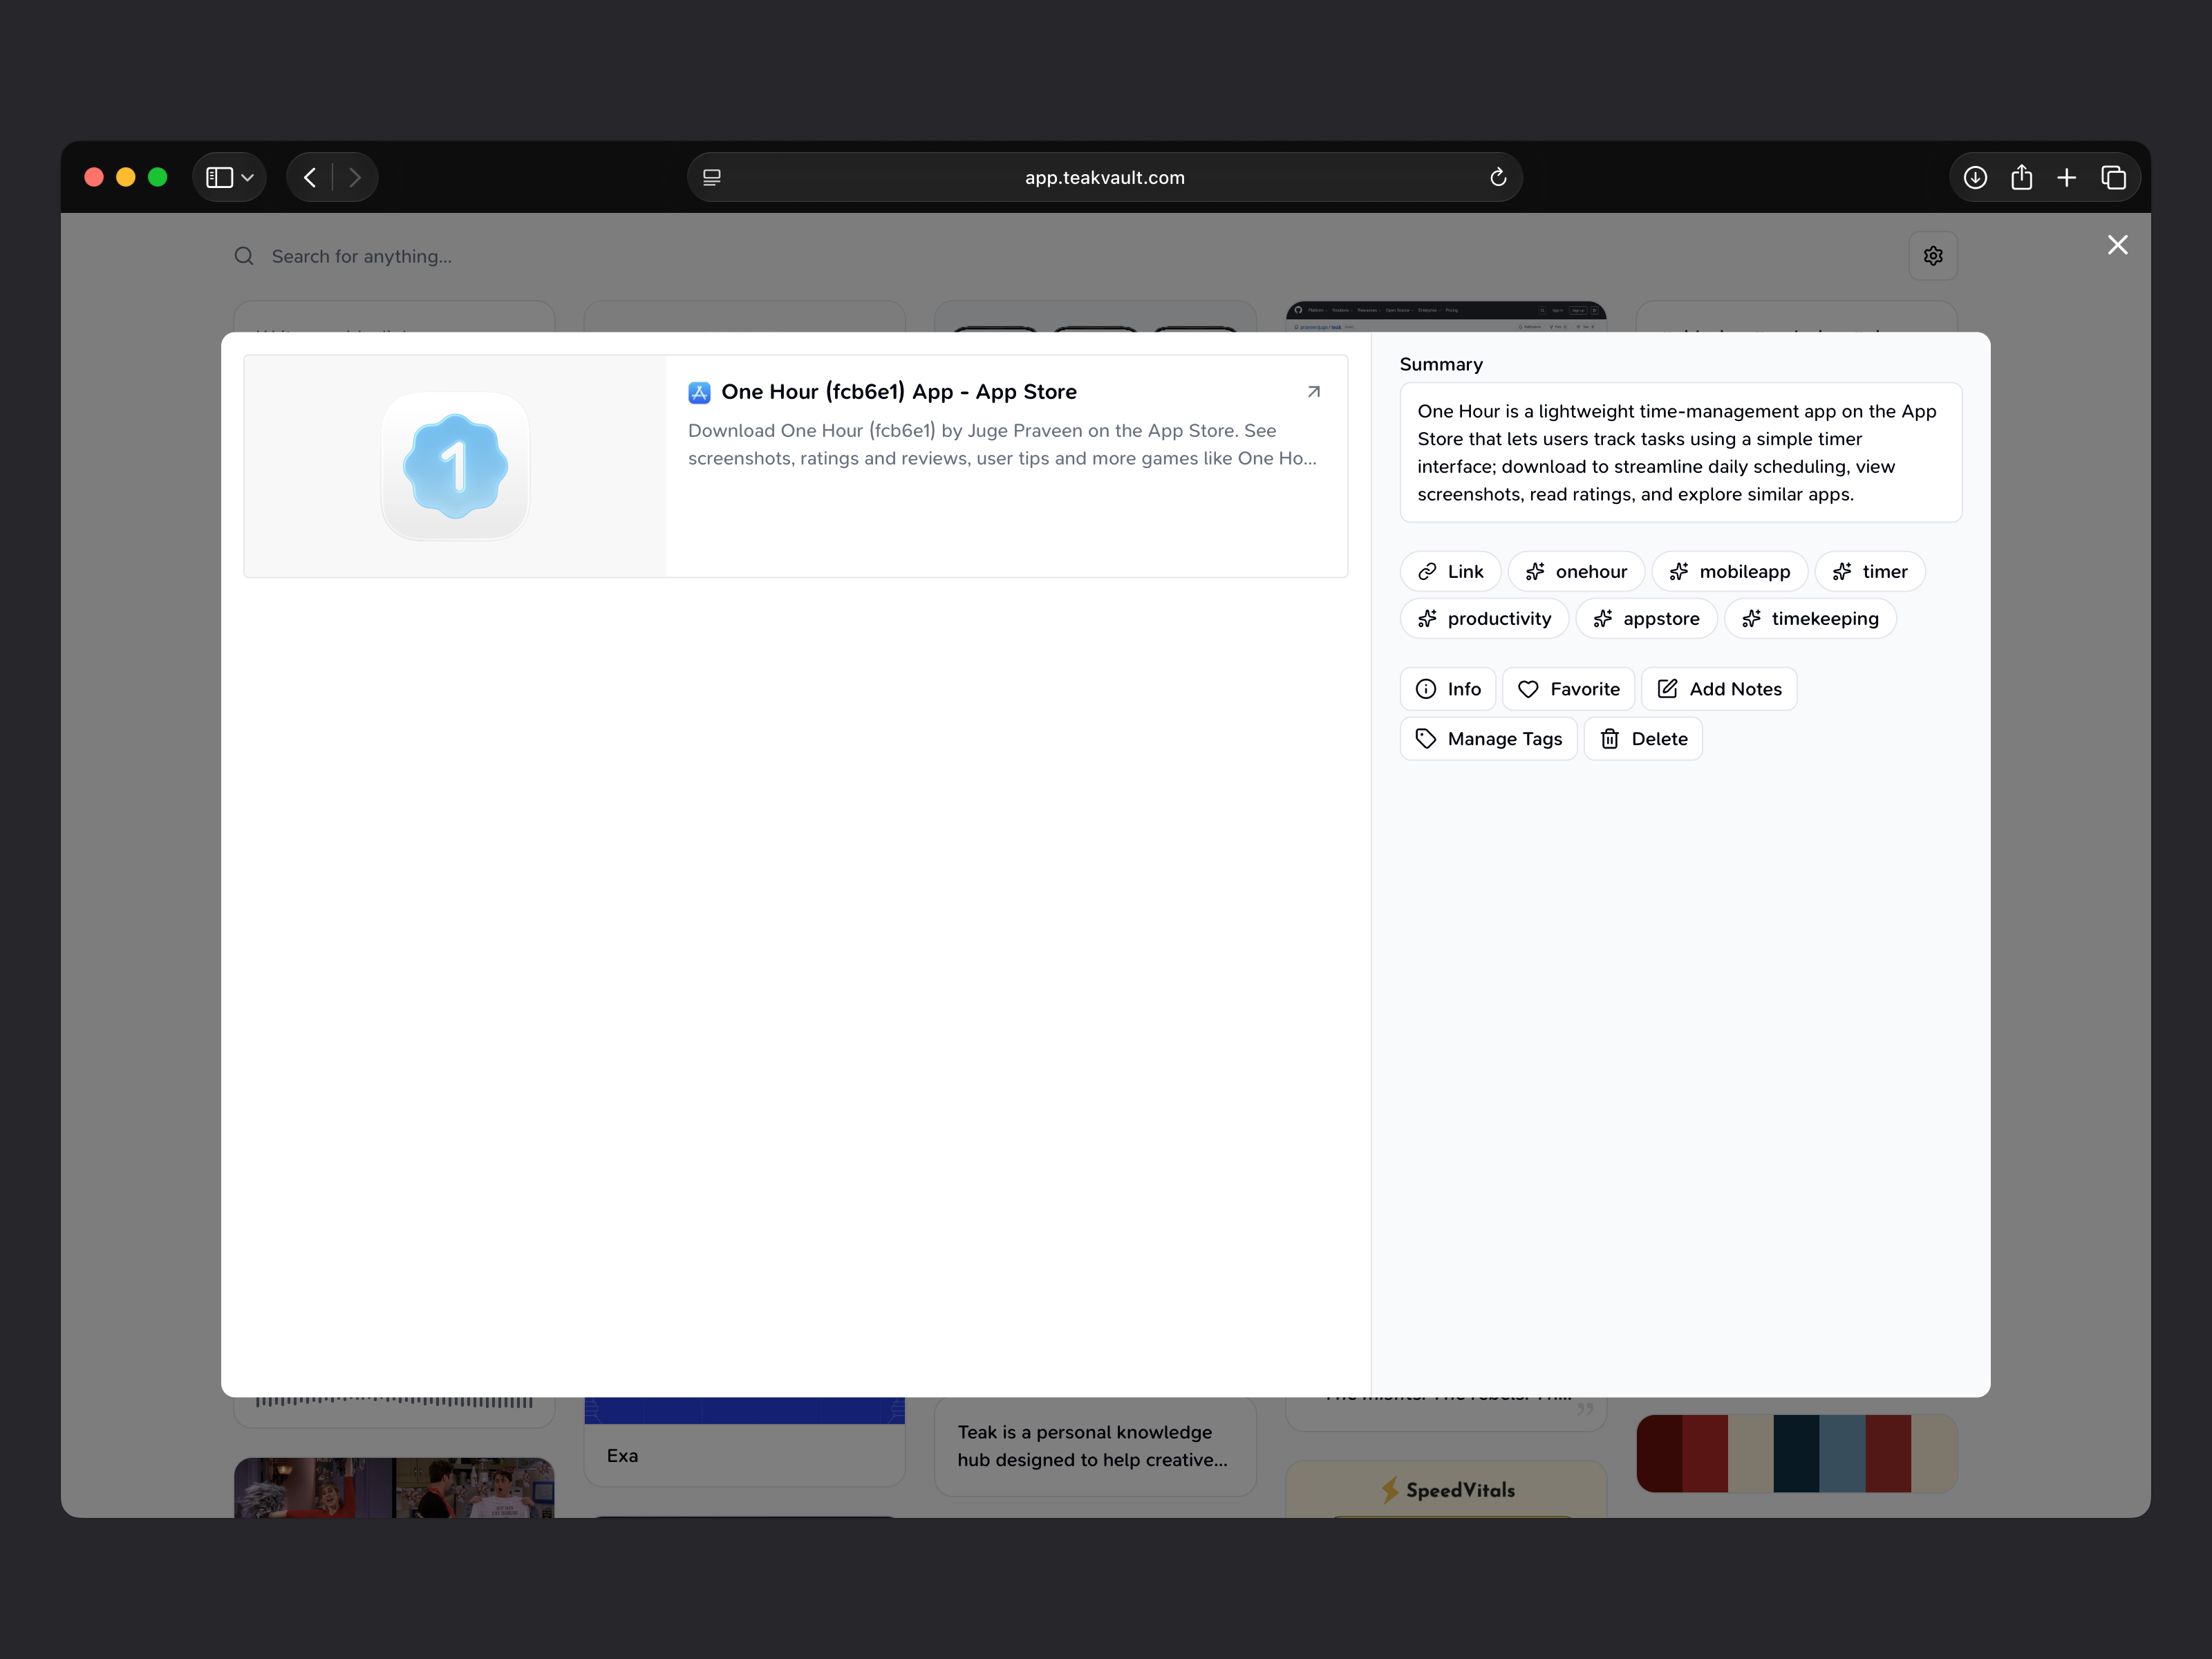Screen dimensions: 2212x1659
Task: Select the timekeeping tag chip
Action: (1810, 619)
